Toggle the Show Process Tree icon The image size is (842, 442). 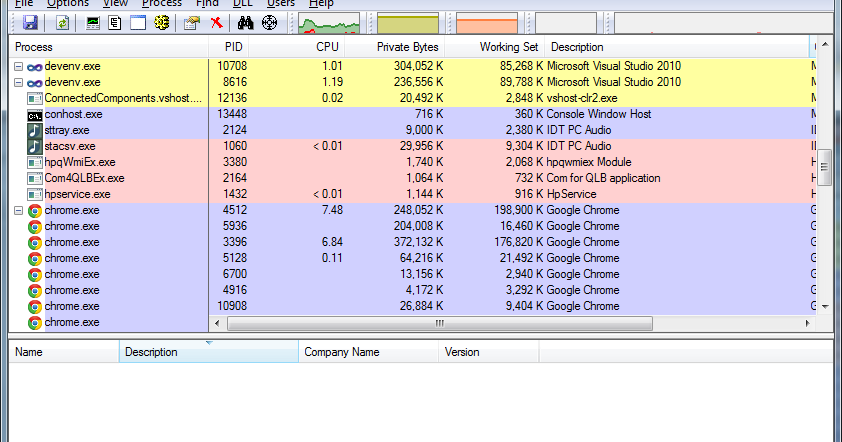(115, 23)
